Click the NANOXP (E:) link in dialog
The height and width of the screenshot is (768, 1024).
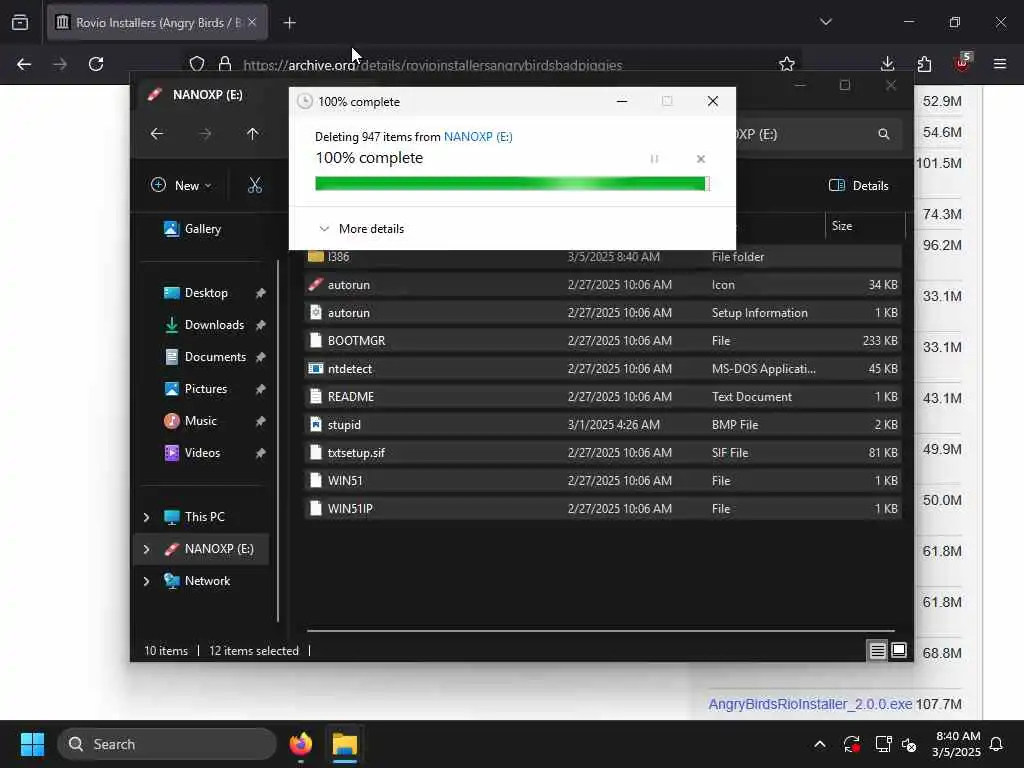(x=478, y=136)
